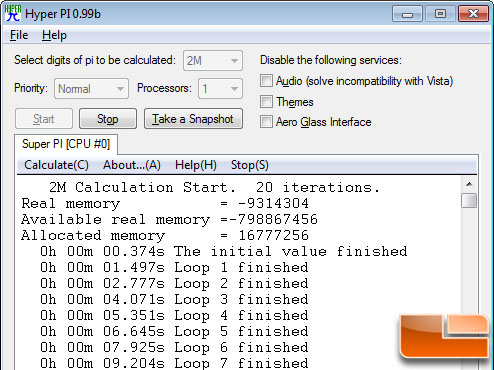Click the greyed-out Start button

pos(44,119)
